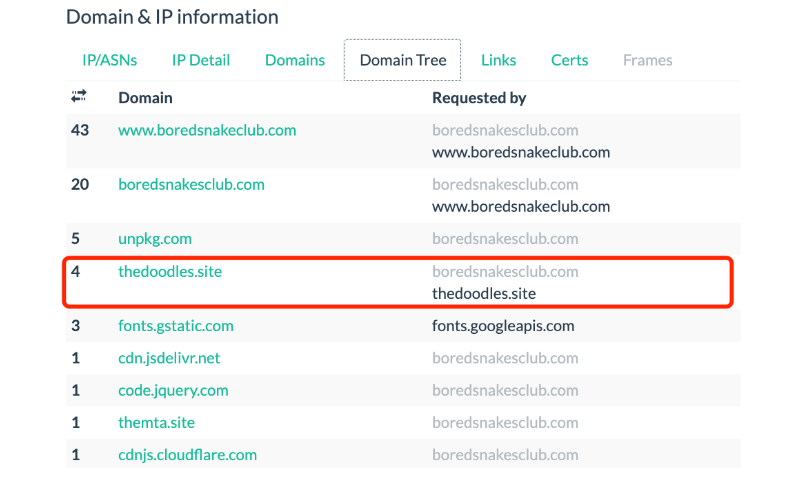Viewport: 807px width, 503px height.
Task: Click the fonts.gstatic.com domain link
Action: point(176,326)
